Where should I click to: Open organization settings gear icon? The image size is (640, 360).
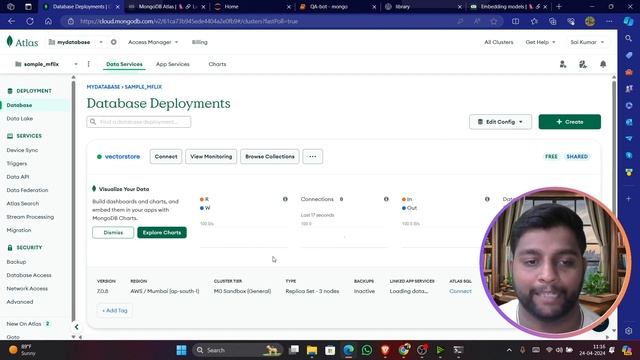[x=113, y=42]
